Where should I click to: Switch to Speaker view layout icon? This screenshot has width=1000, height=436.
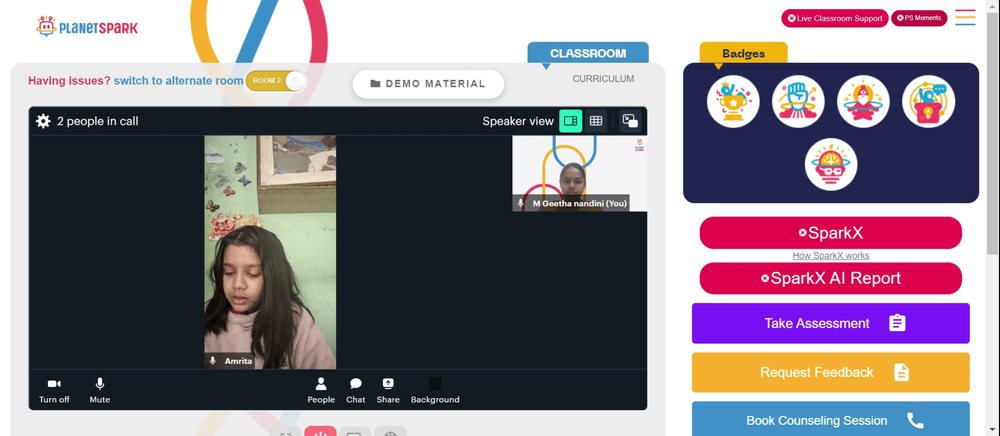pos(571,121)
